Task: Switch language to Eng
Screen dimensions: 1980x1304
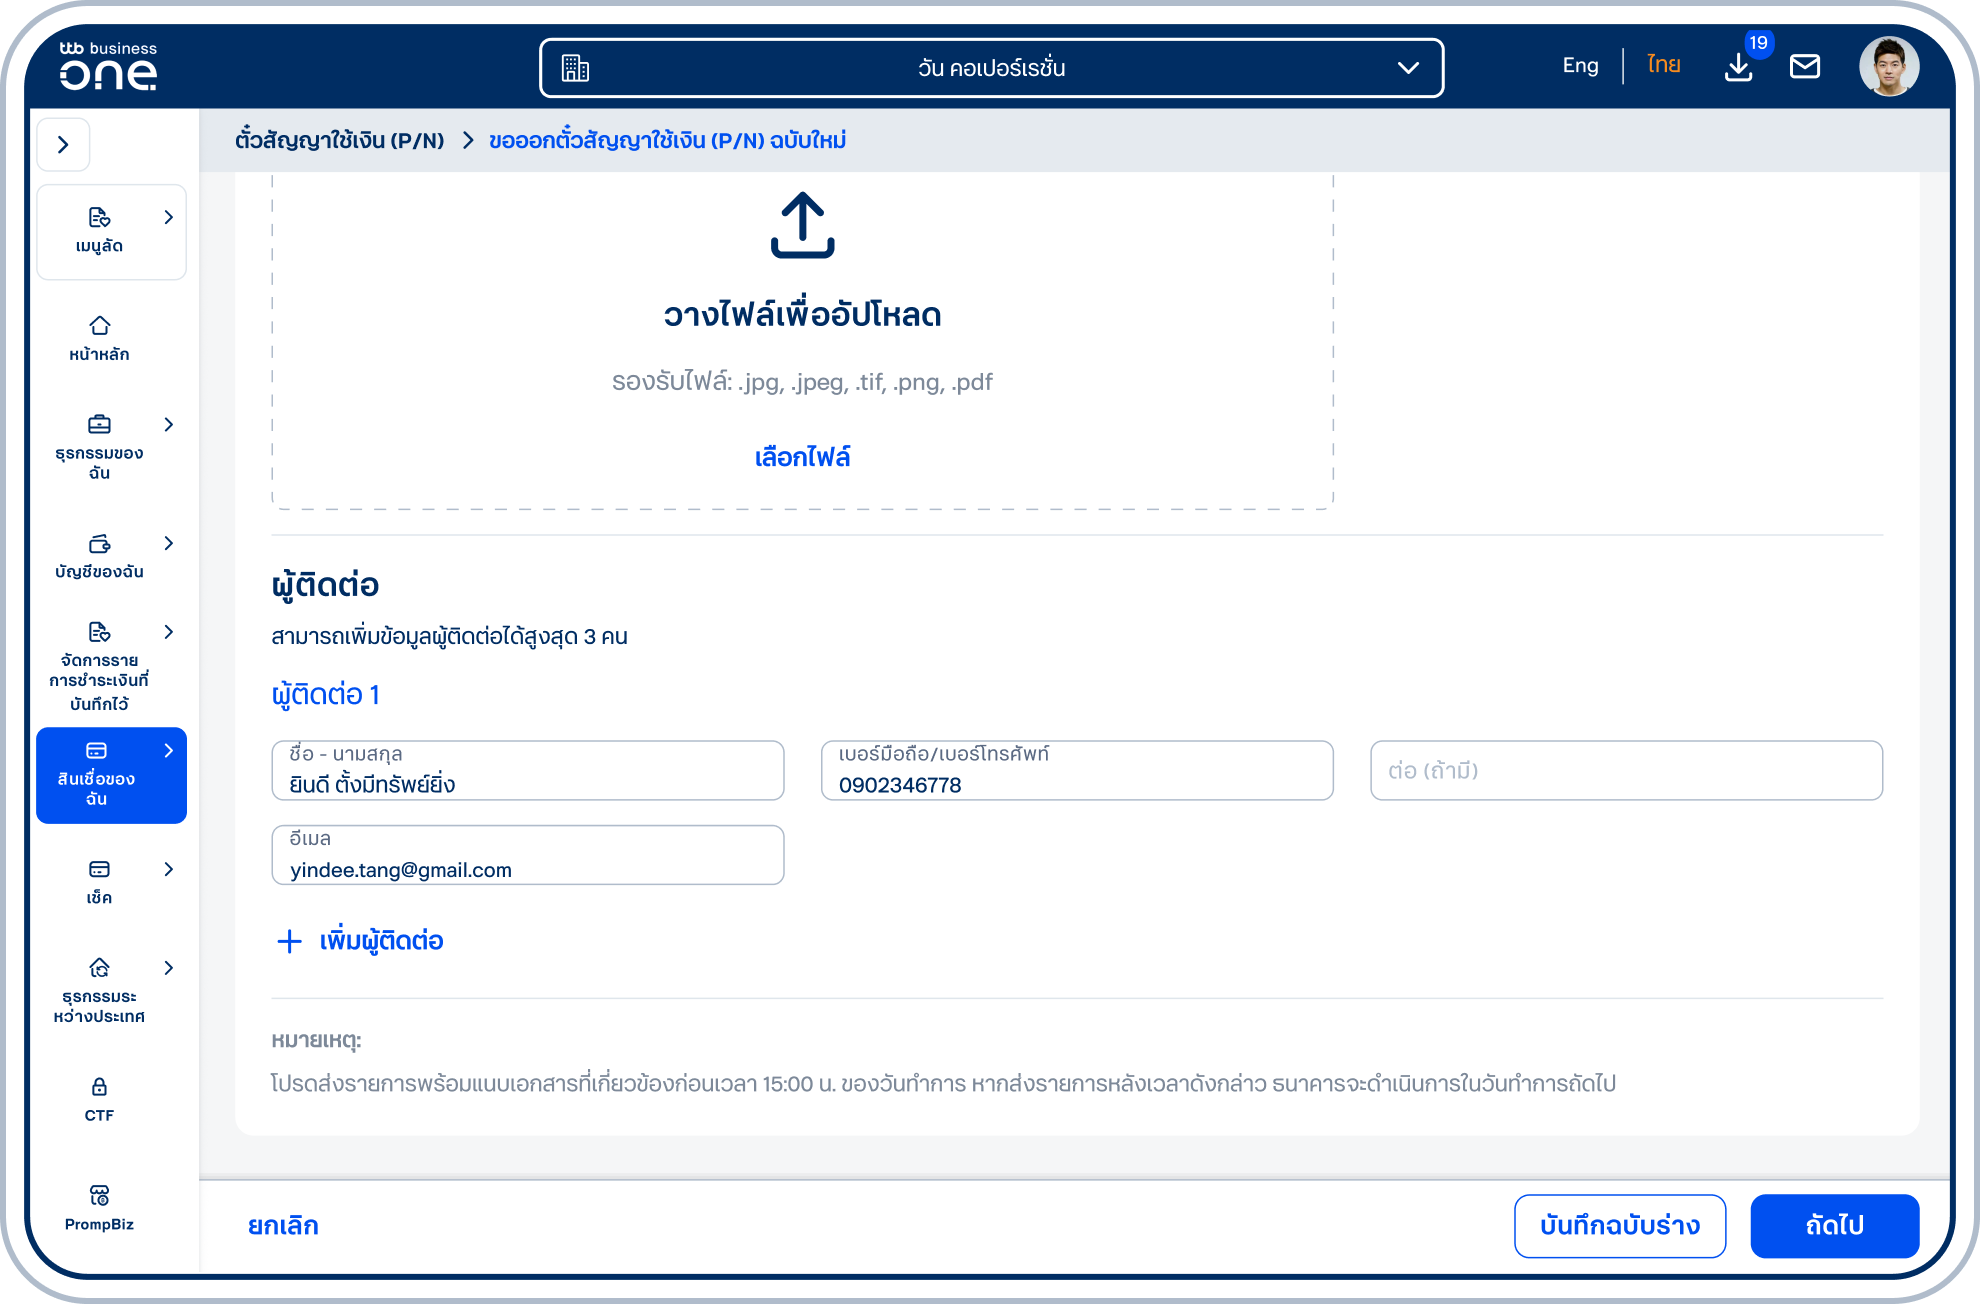Action: point(1580,65)
